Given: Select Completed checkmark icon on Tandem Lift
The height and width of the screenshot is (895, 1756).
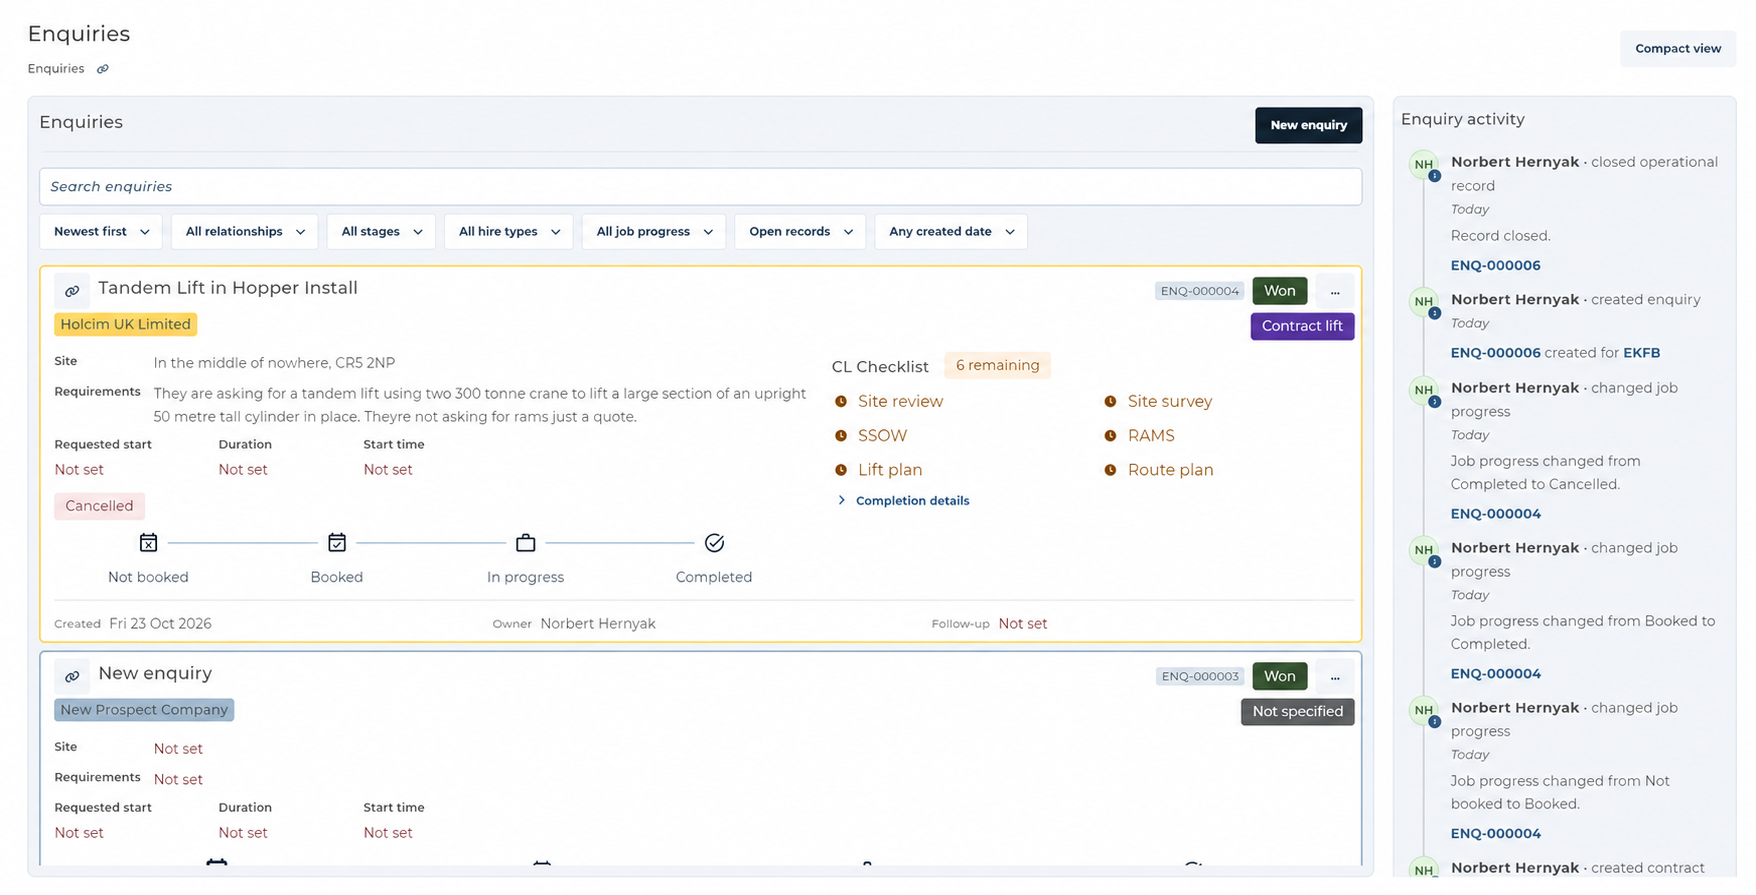Looking at the screenshot, I should pyautogui.click(x=714, y=543).
